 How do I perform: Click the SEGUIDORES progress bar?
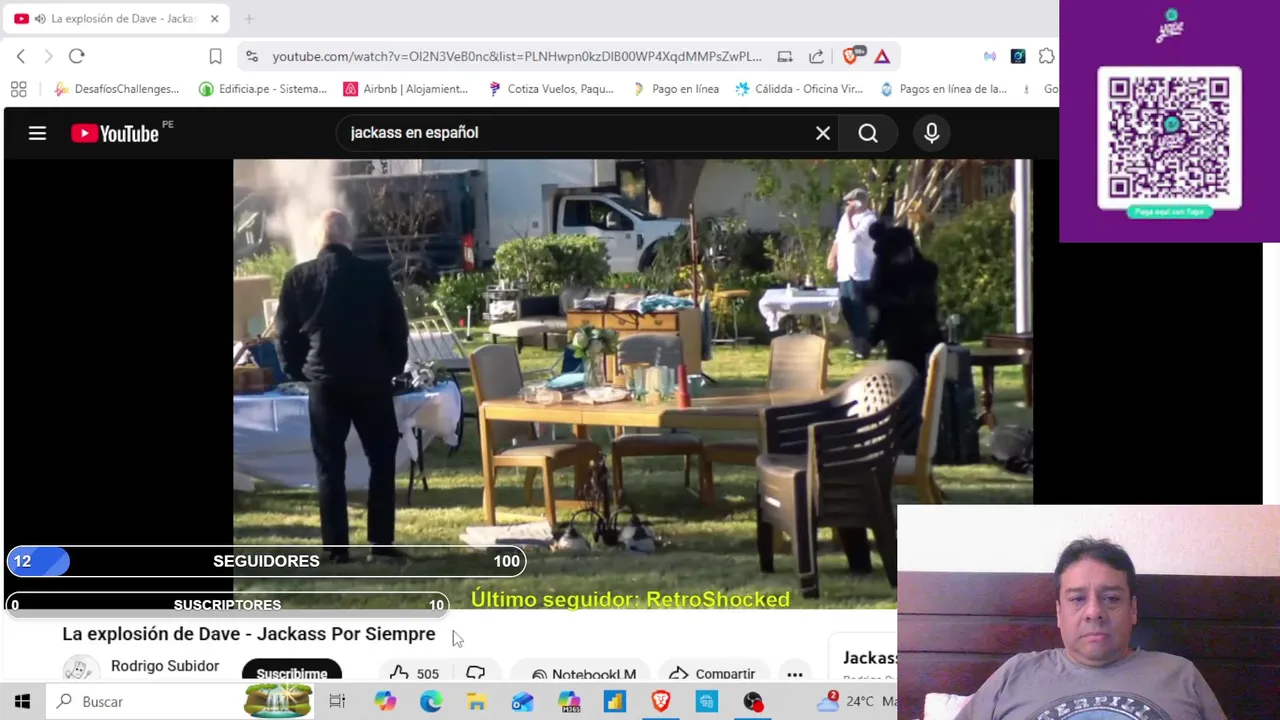[x=266, y=561]
